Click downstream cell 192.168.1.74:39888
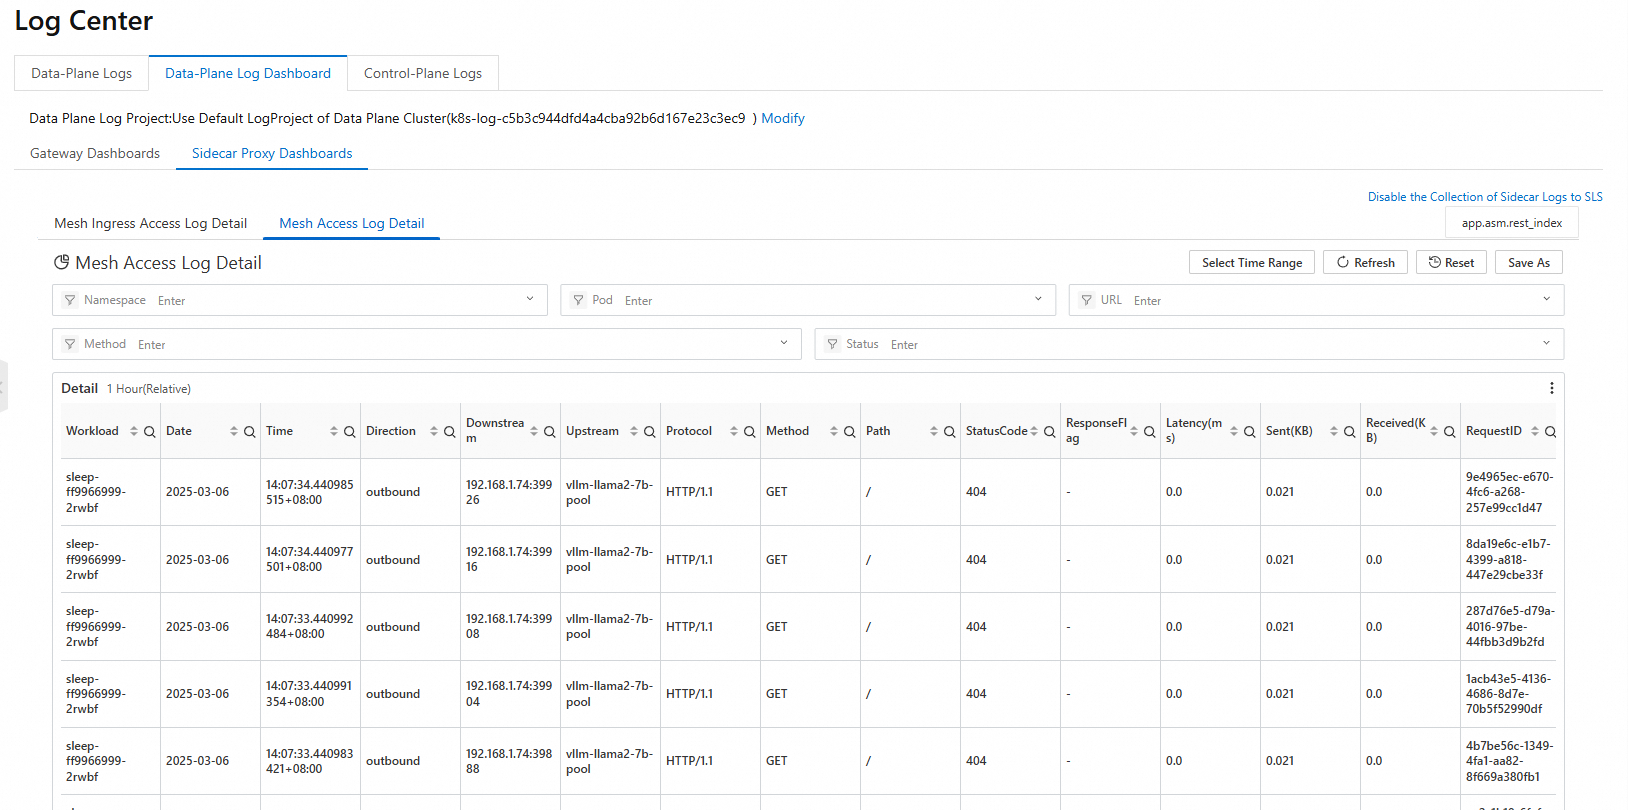This screenshot has height=810, width=1628. pos(509,761)
